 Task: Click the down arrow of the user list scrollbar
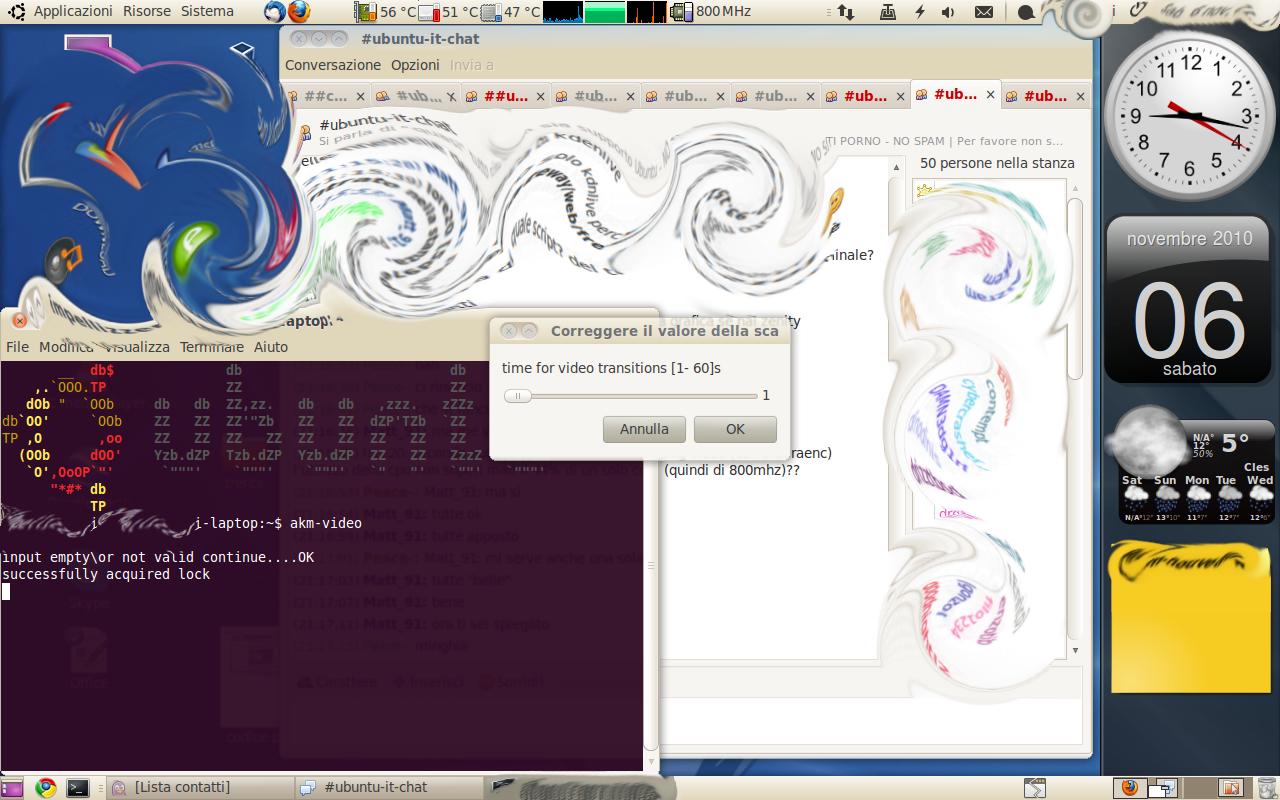click(x=1075, y=650)
